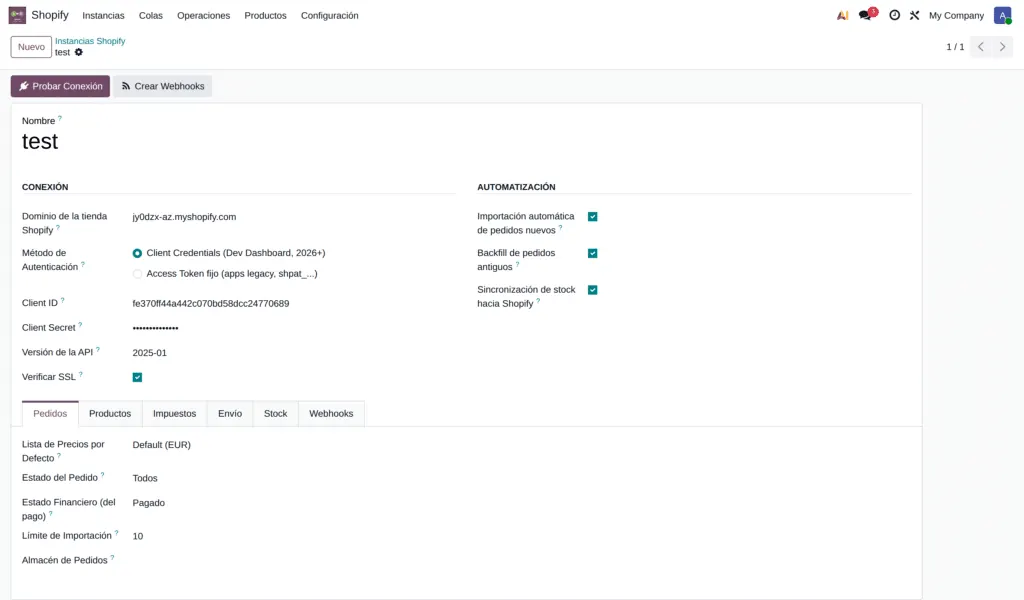Image resolution: width=1024 pixels, height=600 pixels.
Task: Go to the previous record arrow
Action: (981, 46)
